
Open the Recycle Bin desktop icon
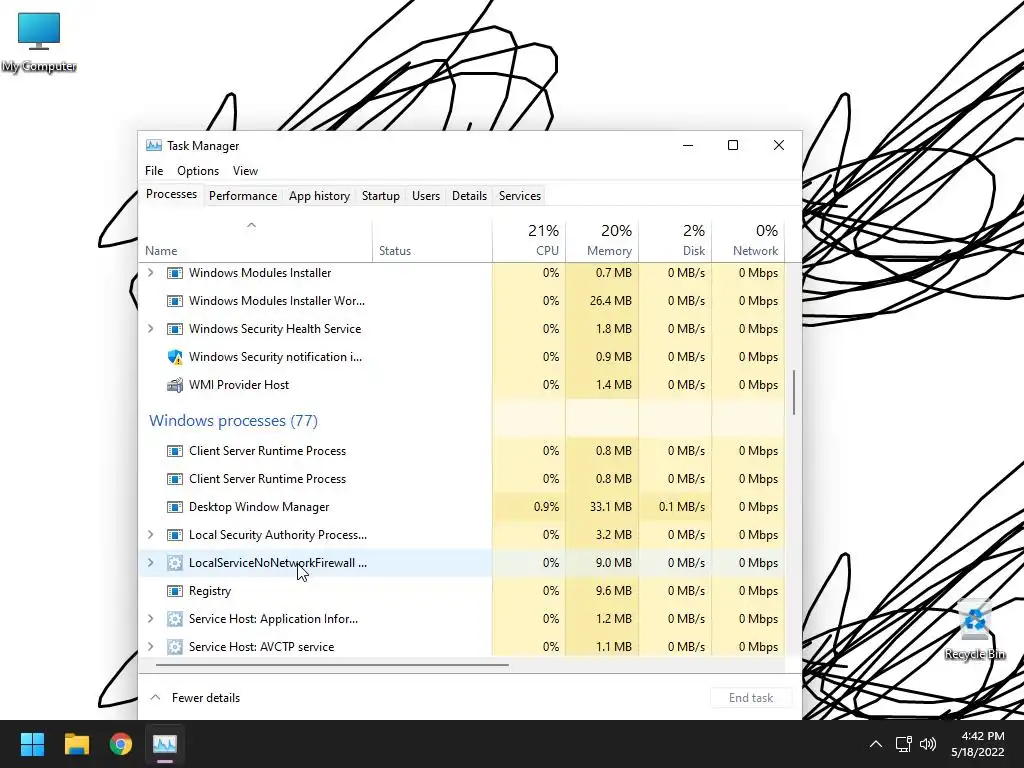tap(974, 630)
